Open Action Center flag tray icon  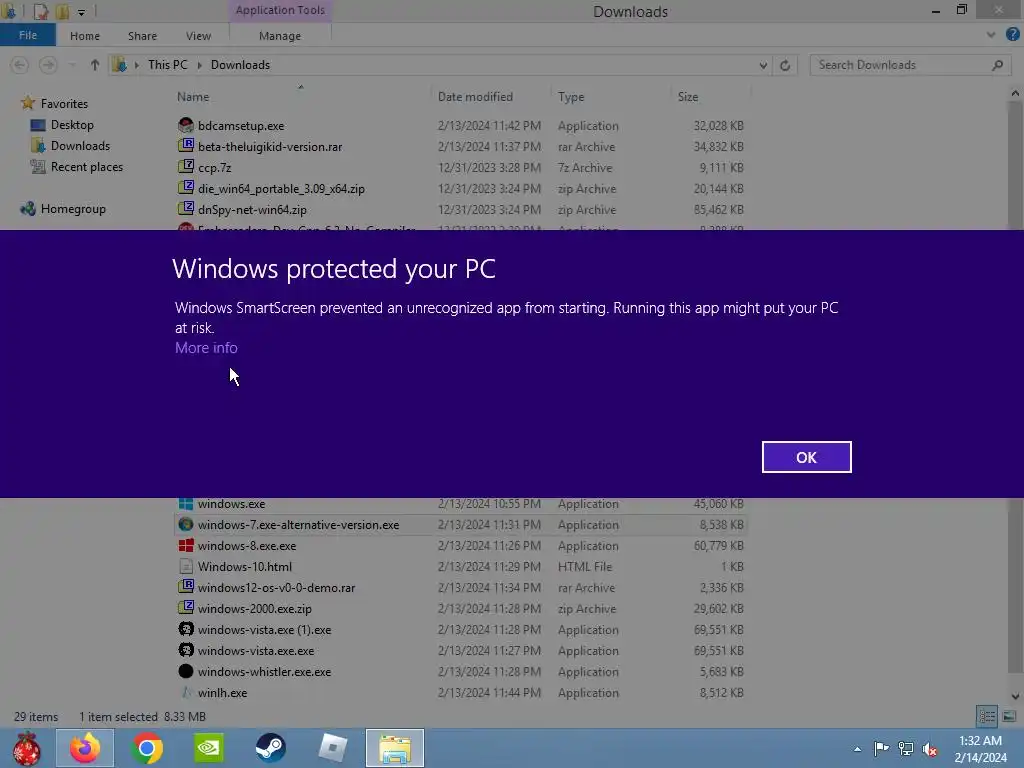pos(881,748)
